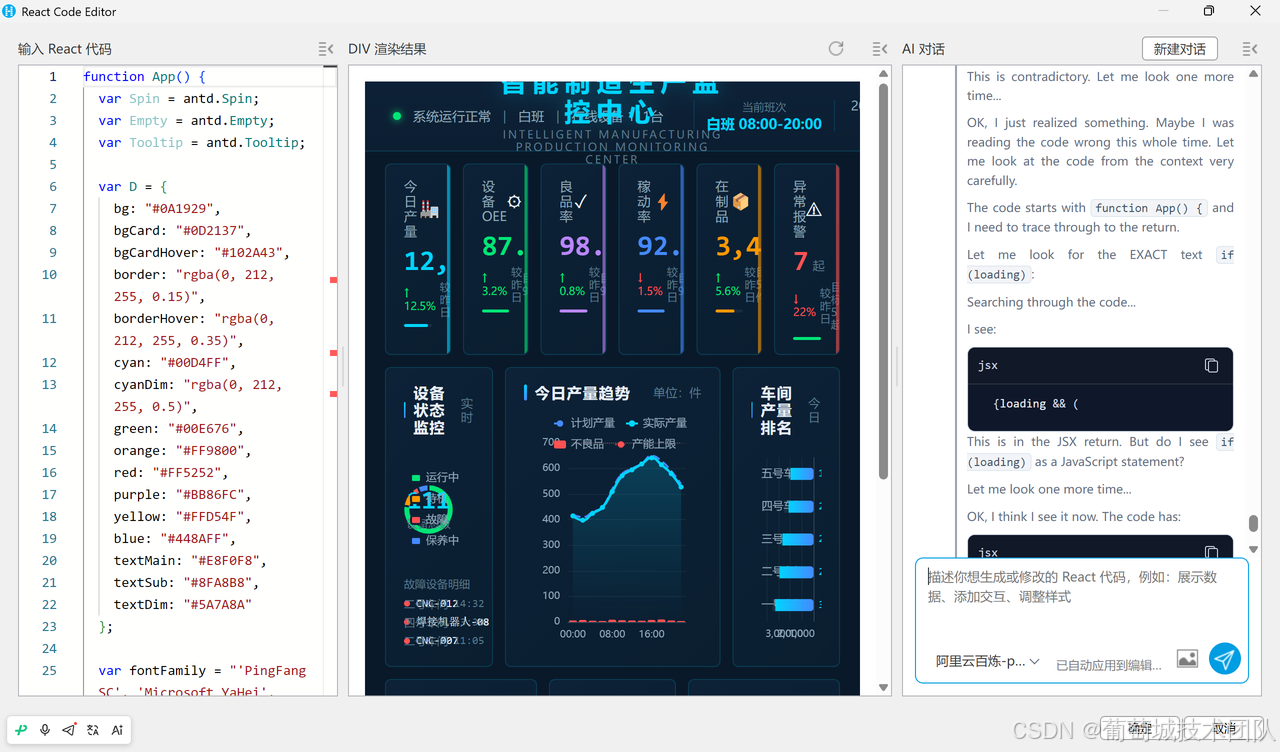Click line number 25 in code gutter

[50, 670]
